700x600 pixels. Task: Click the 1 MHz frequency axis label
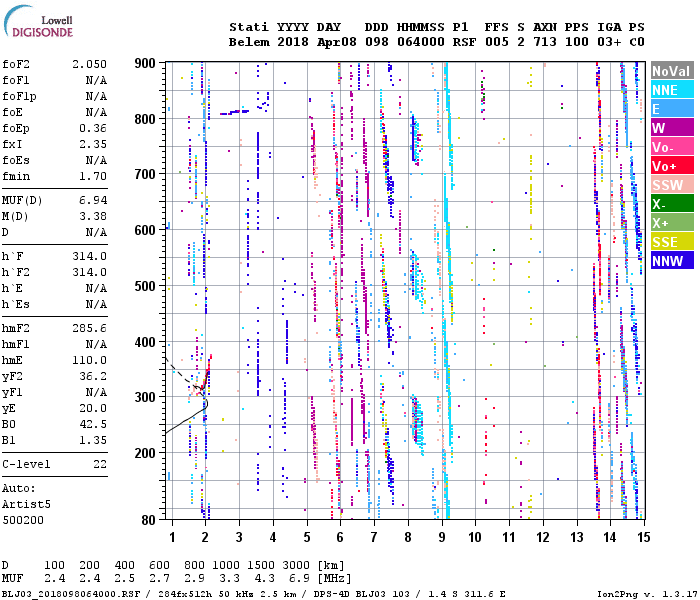(172, 537)
